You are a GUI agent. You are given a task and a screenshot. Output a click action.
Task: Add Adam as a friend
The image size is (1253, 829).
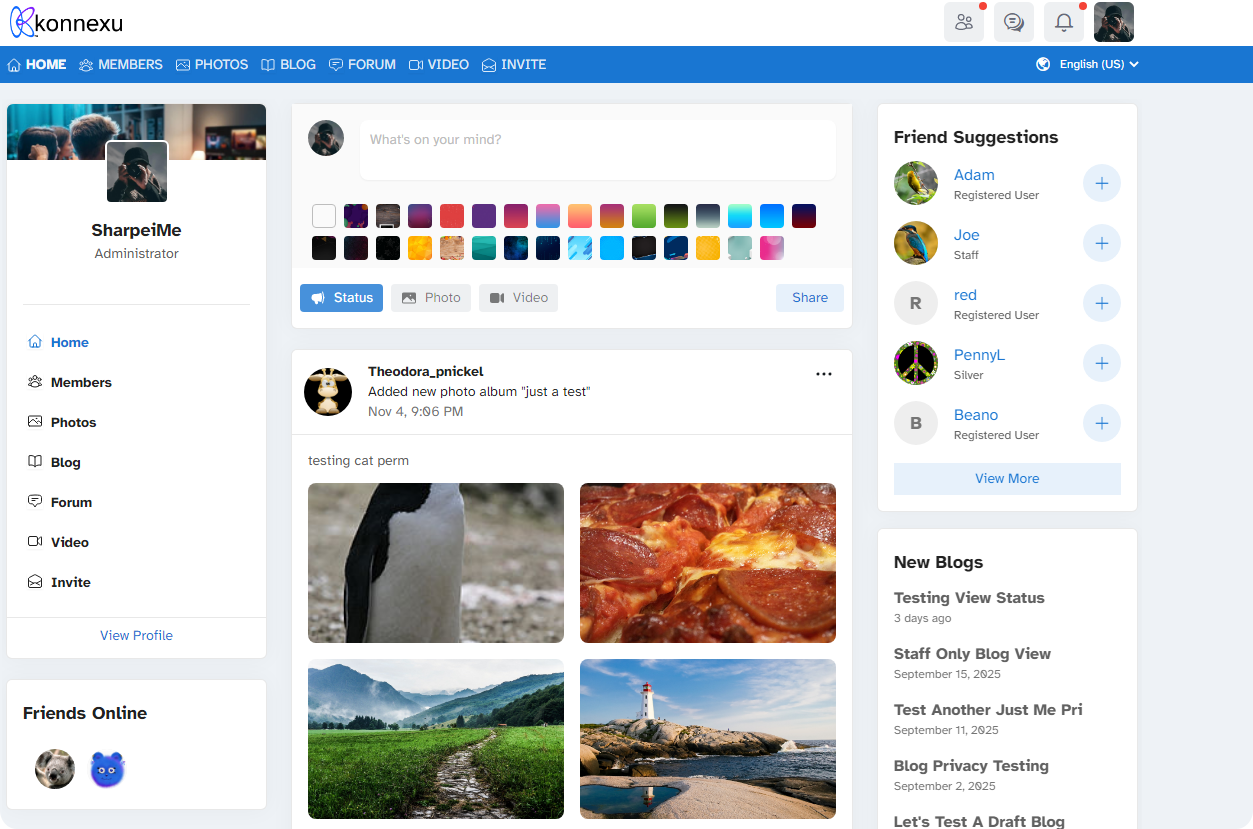tap(1101, 183)
